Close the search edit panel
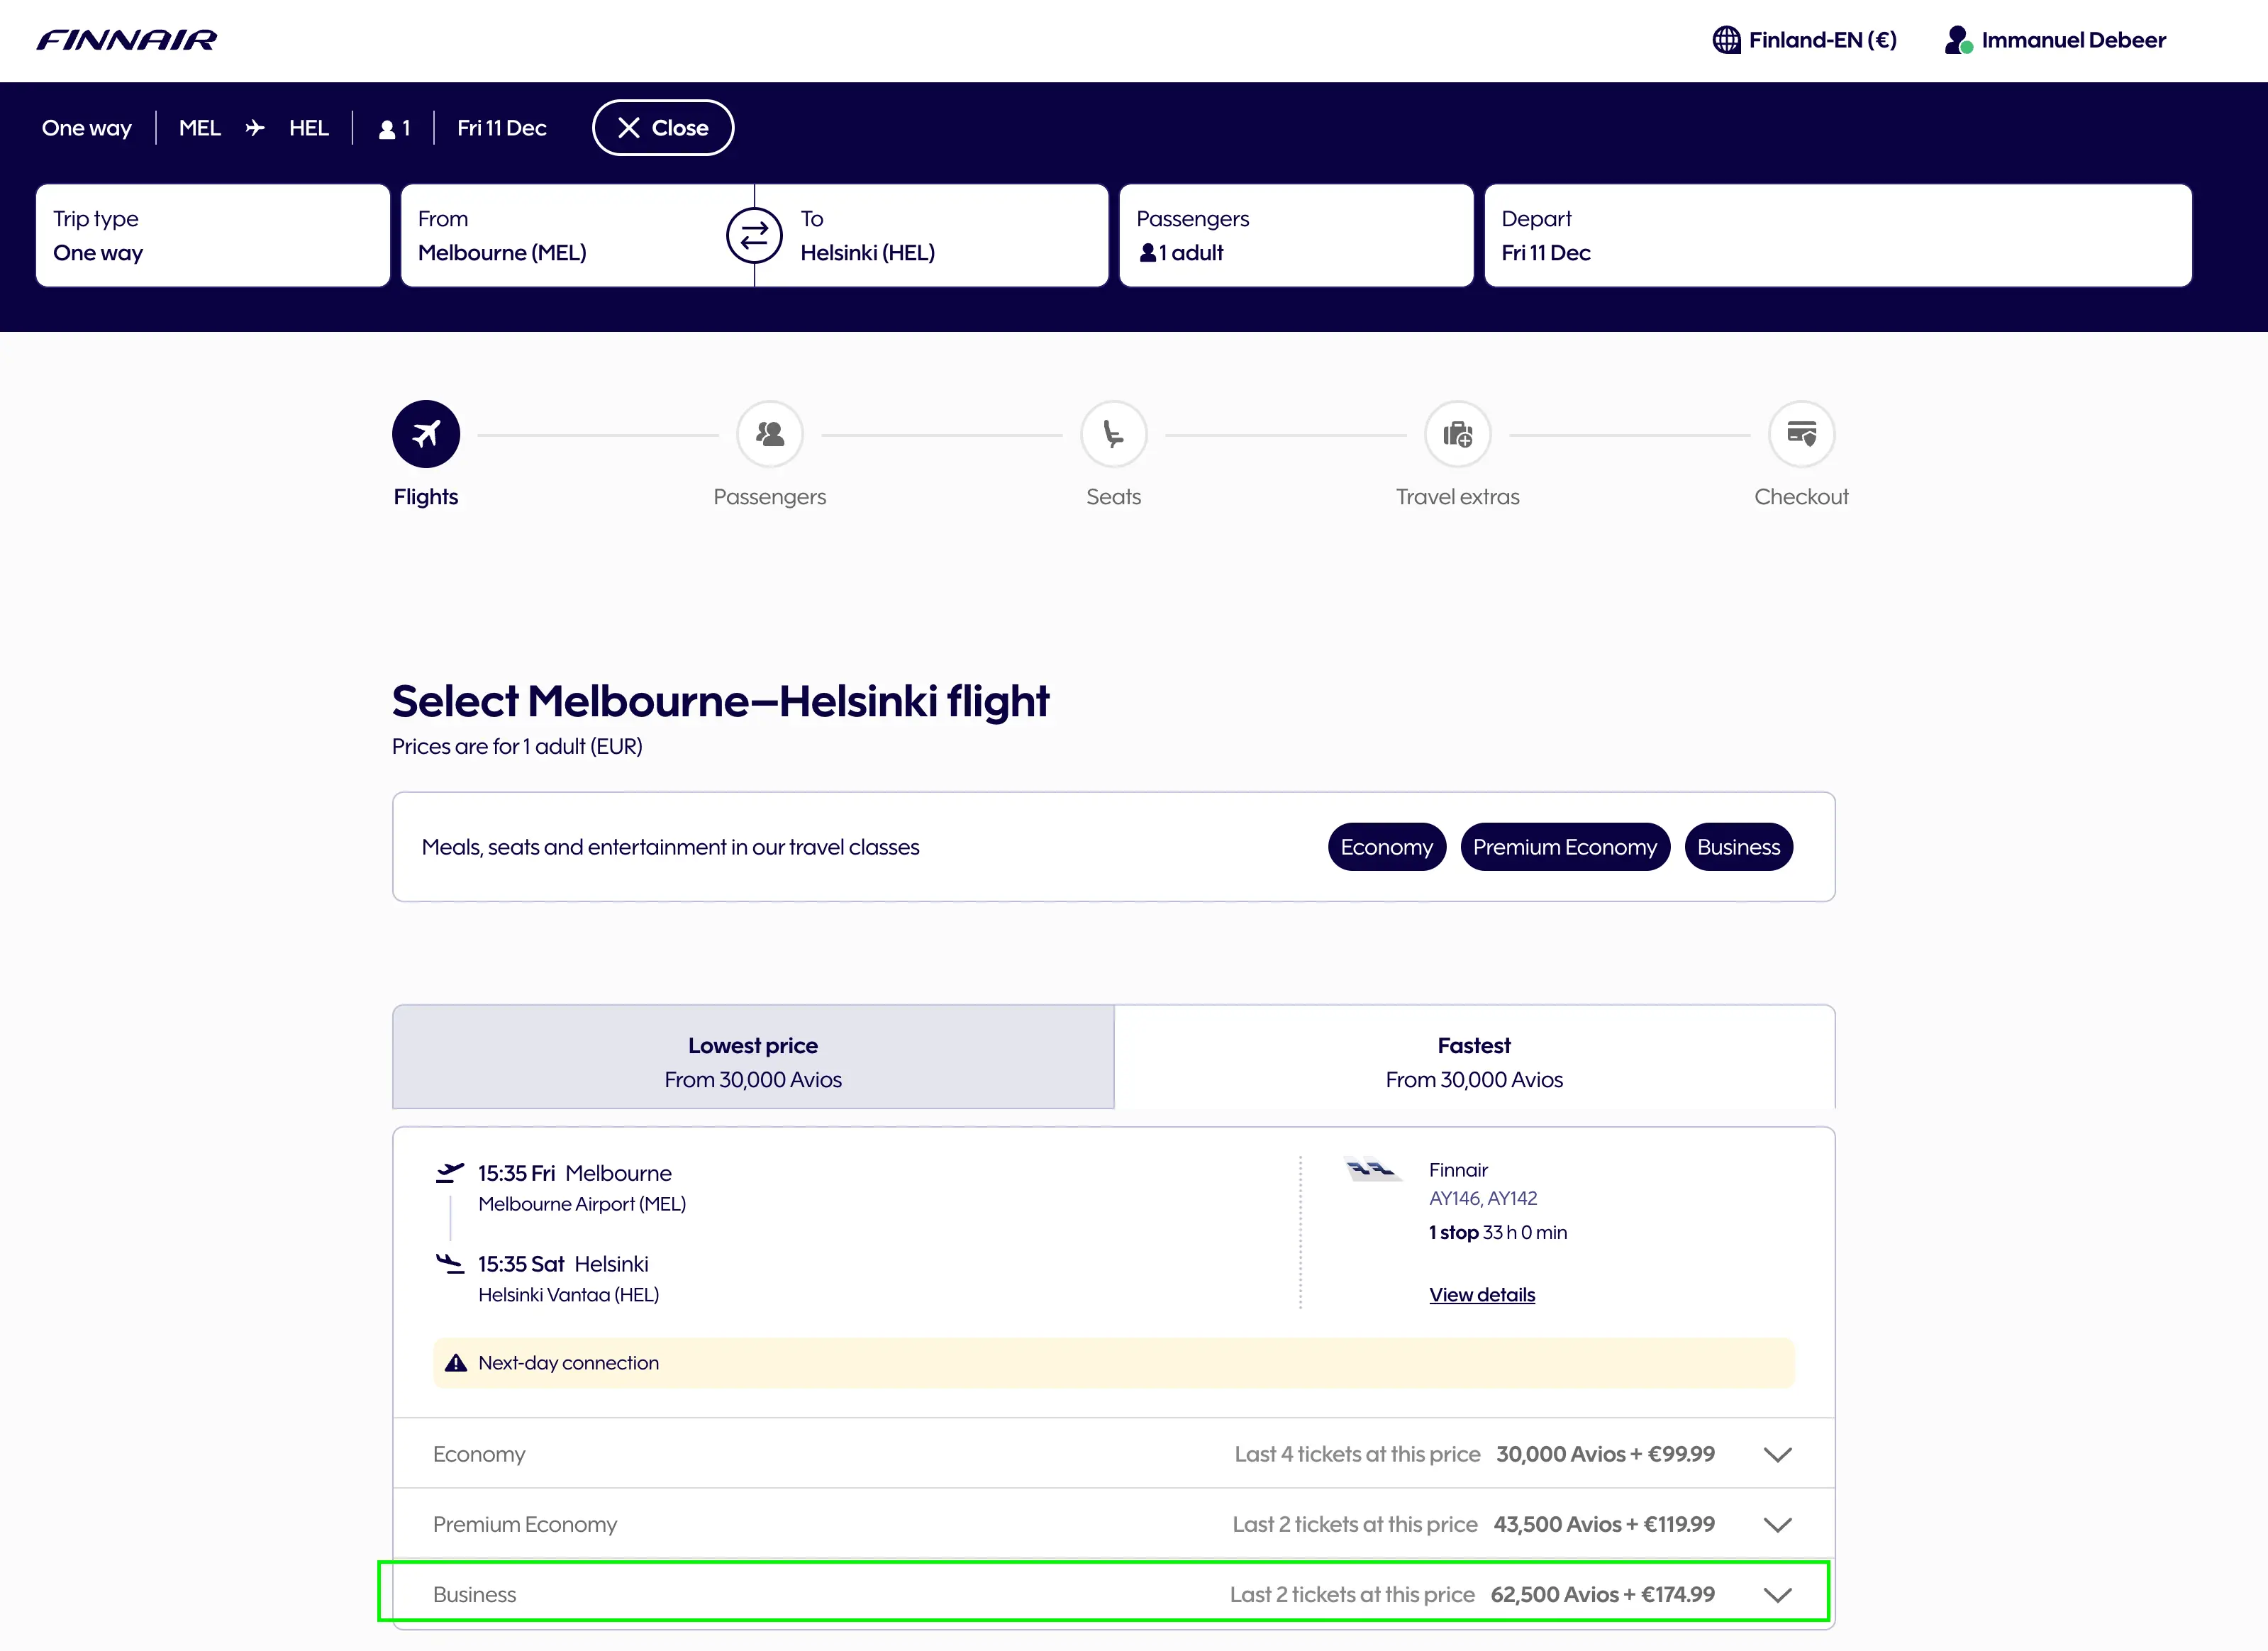Image resolution: width=2268 pixels, height=1651 pixels. pyautogui.click(x=663, y=128)
